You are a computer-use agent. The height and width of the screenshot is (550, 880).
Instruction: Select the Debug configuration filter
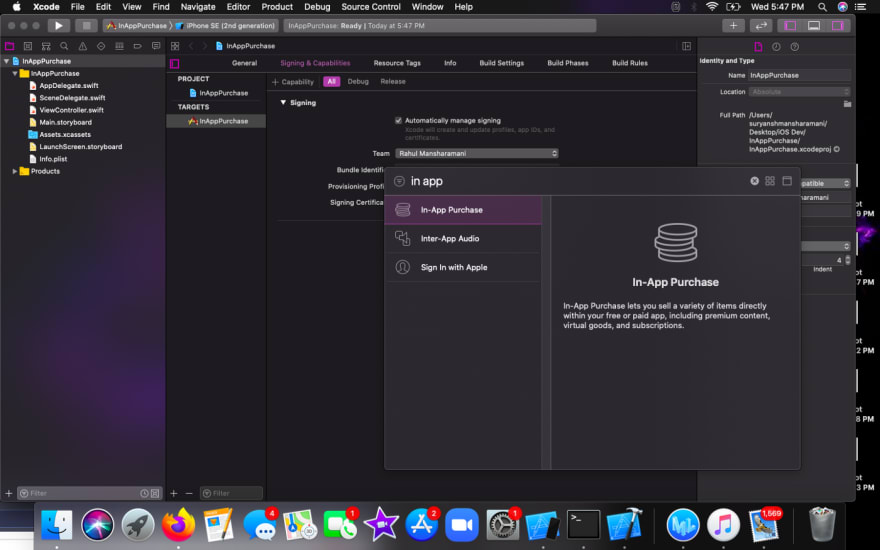pos(358,81)
